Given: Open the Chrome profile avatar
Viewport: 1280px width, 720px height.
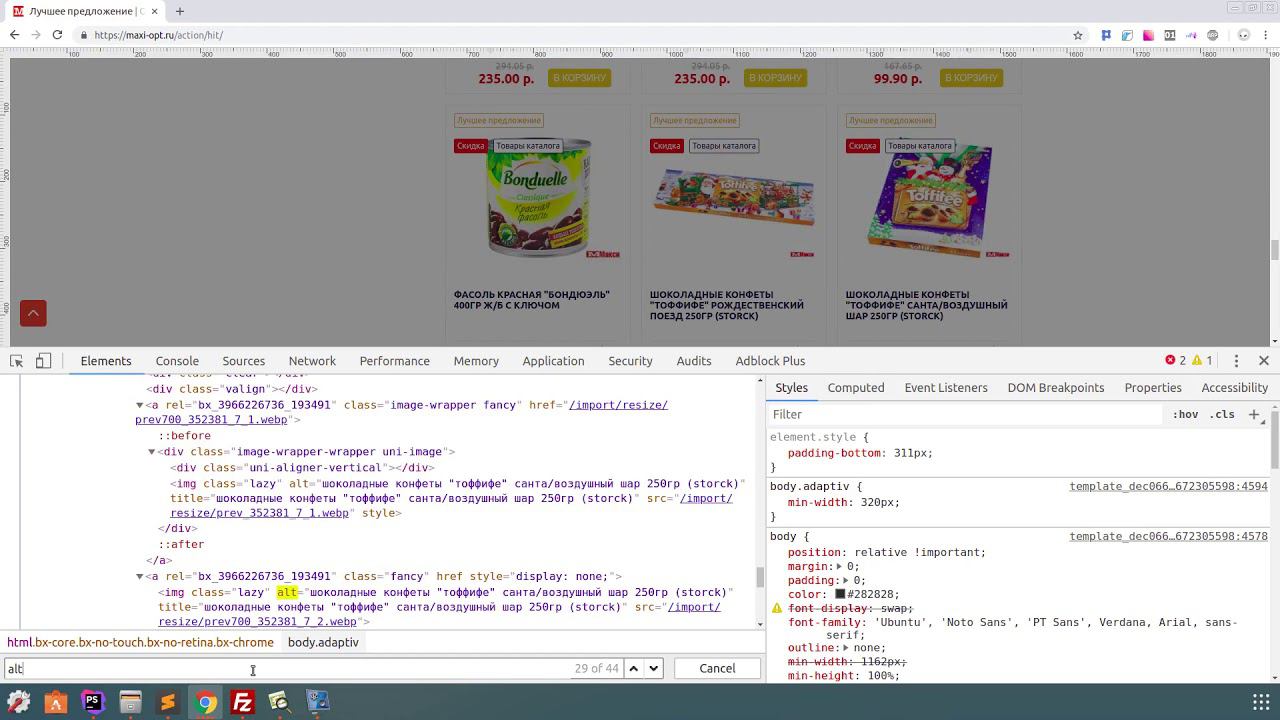Looking at the screenshot, I should 1244,35.
